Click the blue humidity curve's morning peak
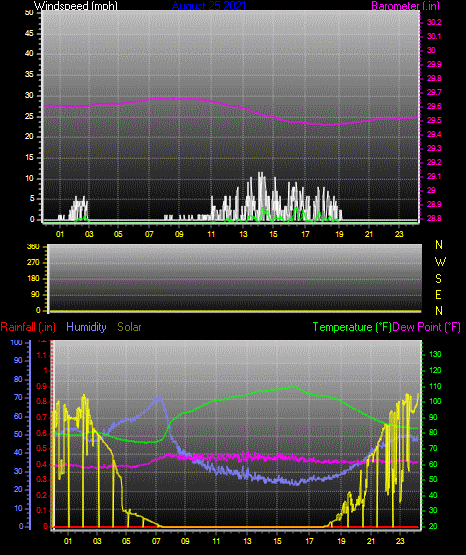466x555 pixels. [x=159, y=398]
